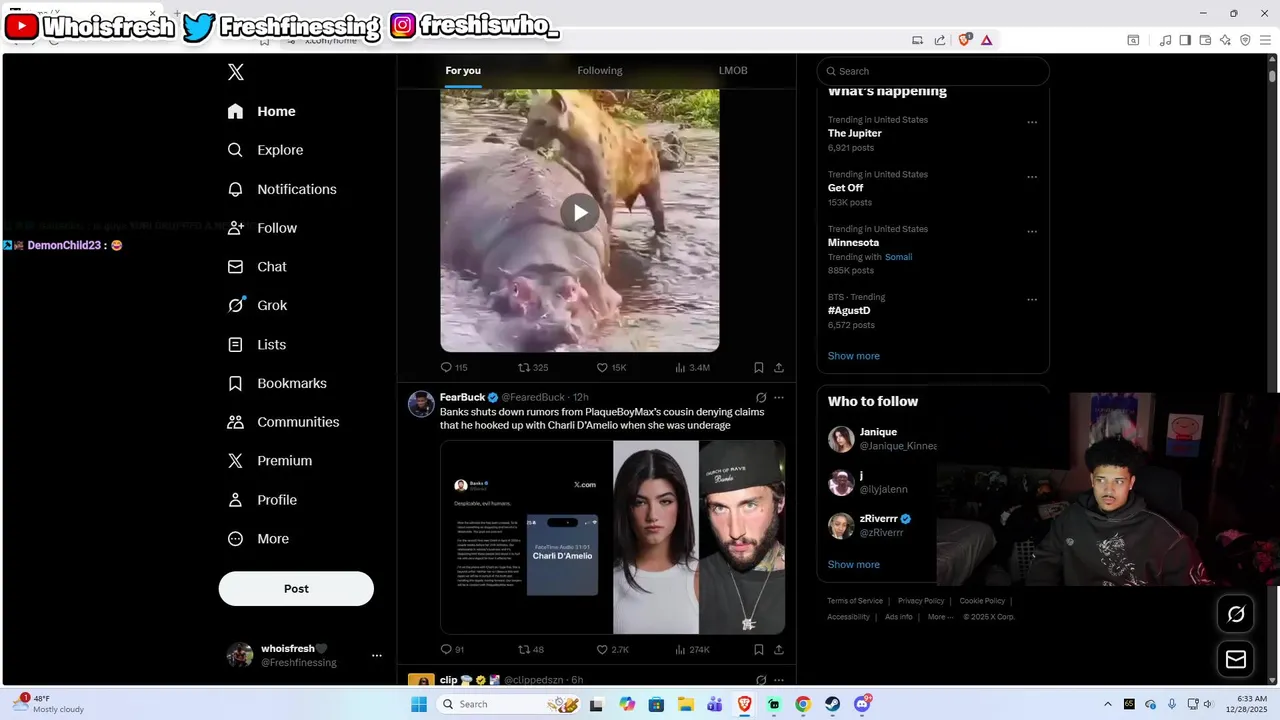Open Communities in the sidebar
The width and height of the screenshot is (1280, 720).
pyautogui.click(x=284, y=422)
